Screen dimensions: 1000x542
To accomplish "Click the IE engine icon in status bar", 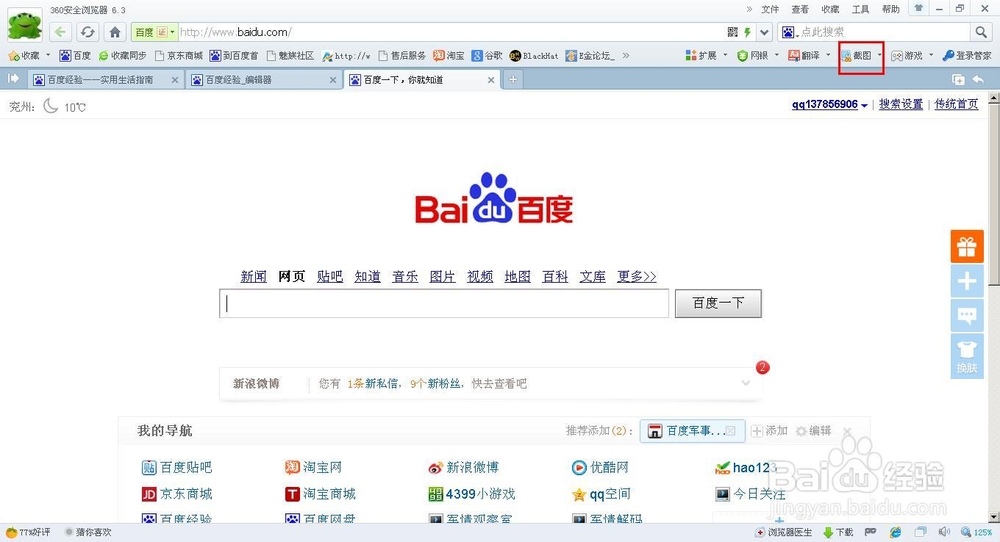I will click(x=895, y=532).
